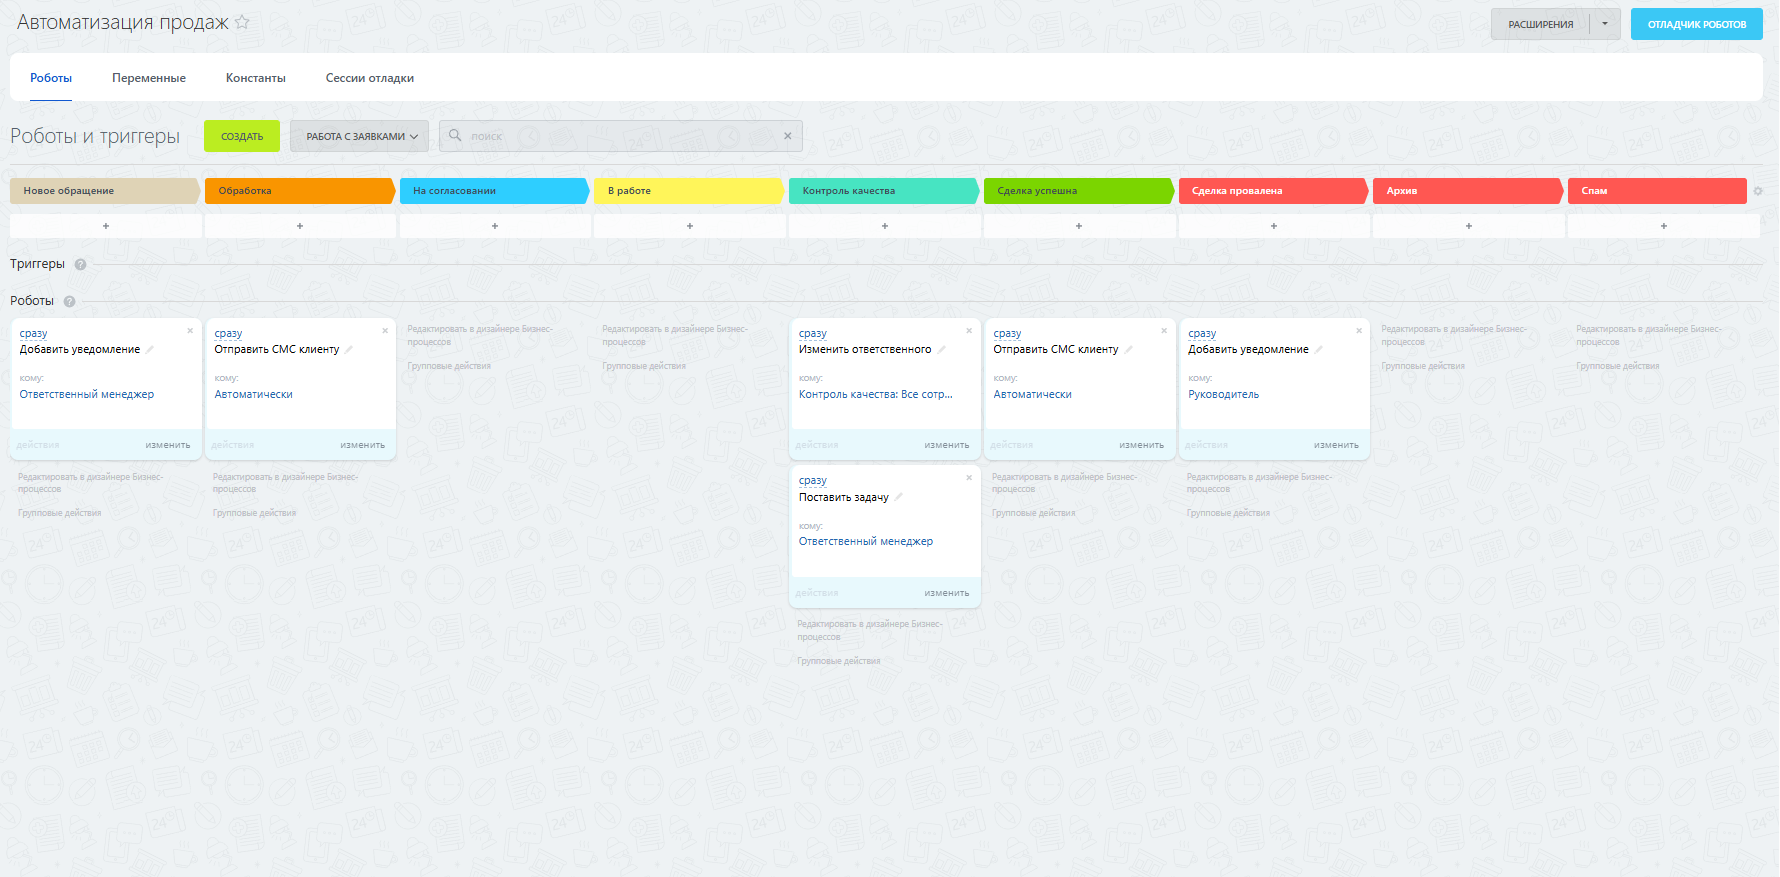Show help for Триггеры section
The image size is (1780, 877).
click(x=80, y=265)
